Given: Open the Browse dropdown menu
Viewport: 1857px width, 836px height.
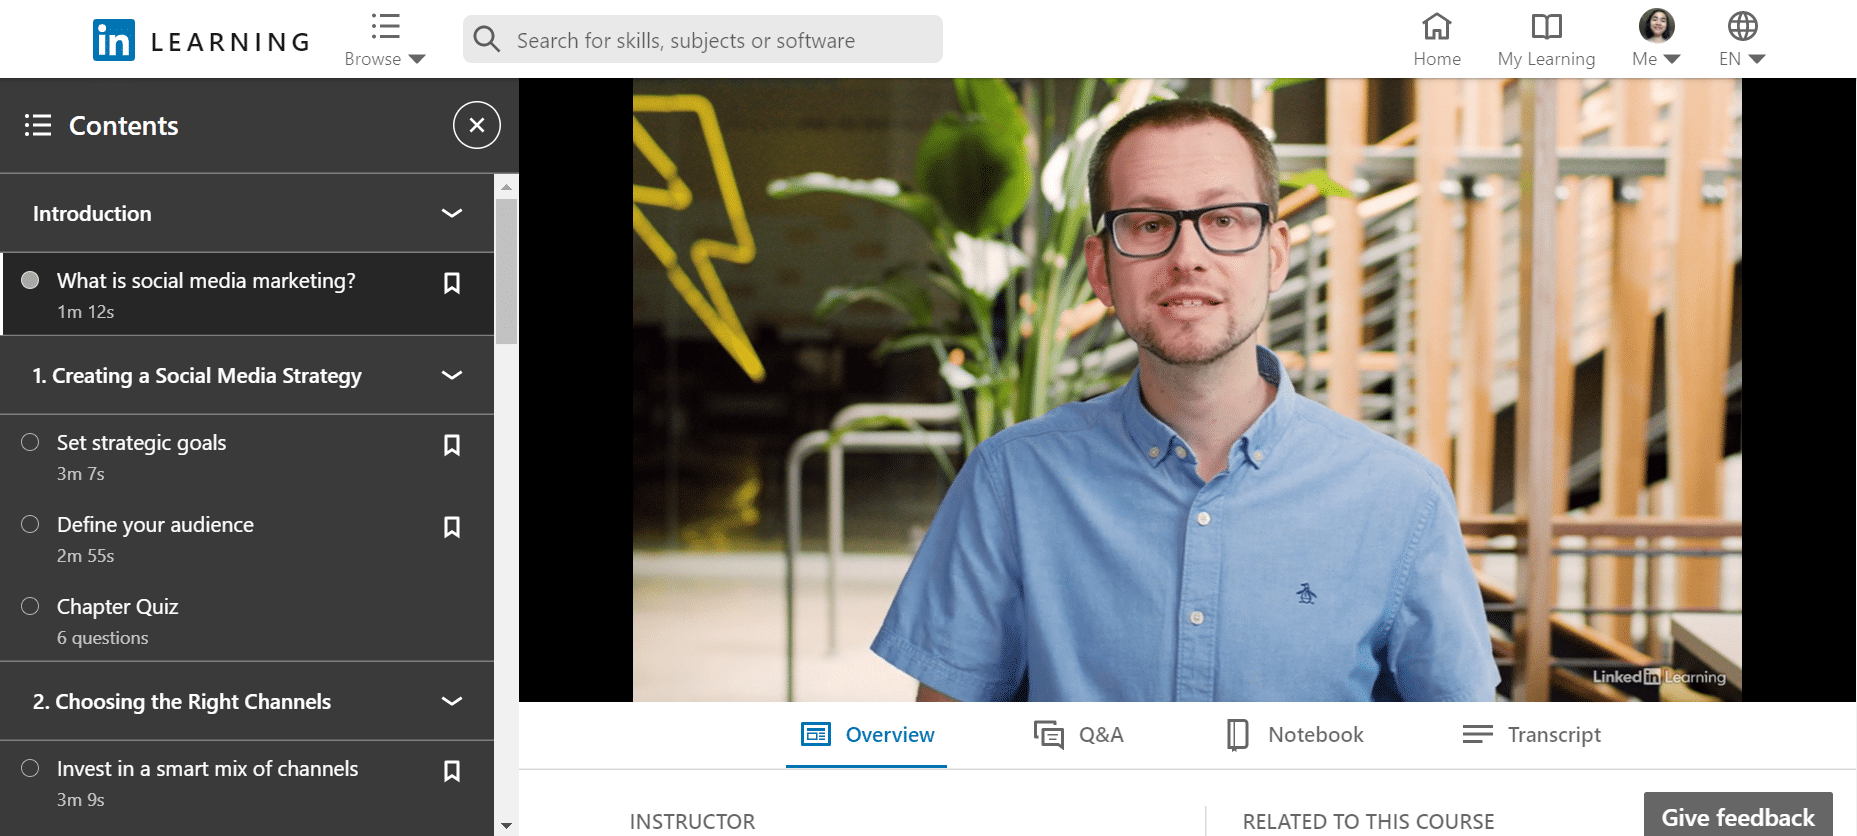Looking at the screenshot, I should 385,40.
